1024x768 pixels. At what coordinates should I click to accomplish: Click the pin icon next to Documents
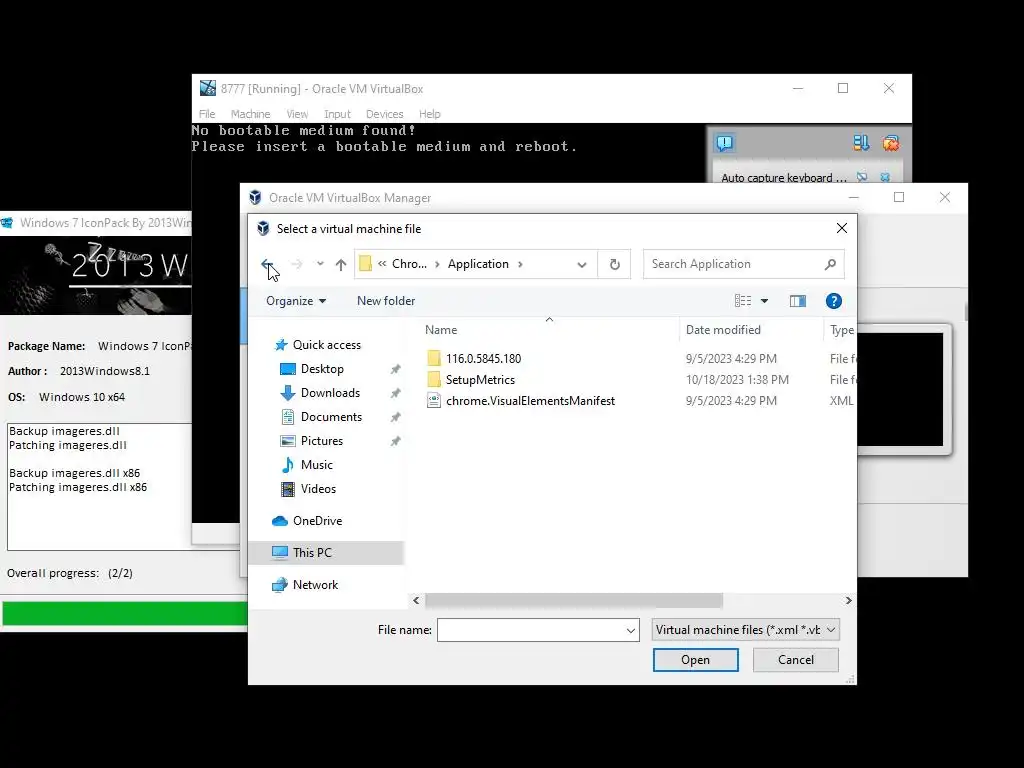click(395, 417)
